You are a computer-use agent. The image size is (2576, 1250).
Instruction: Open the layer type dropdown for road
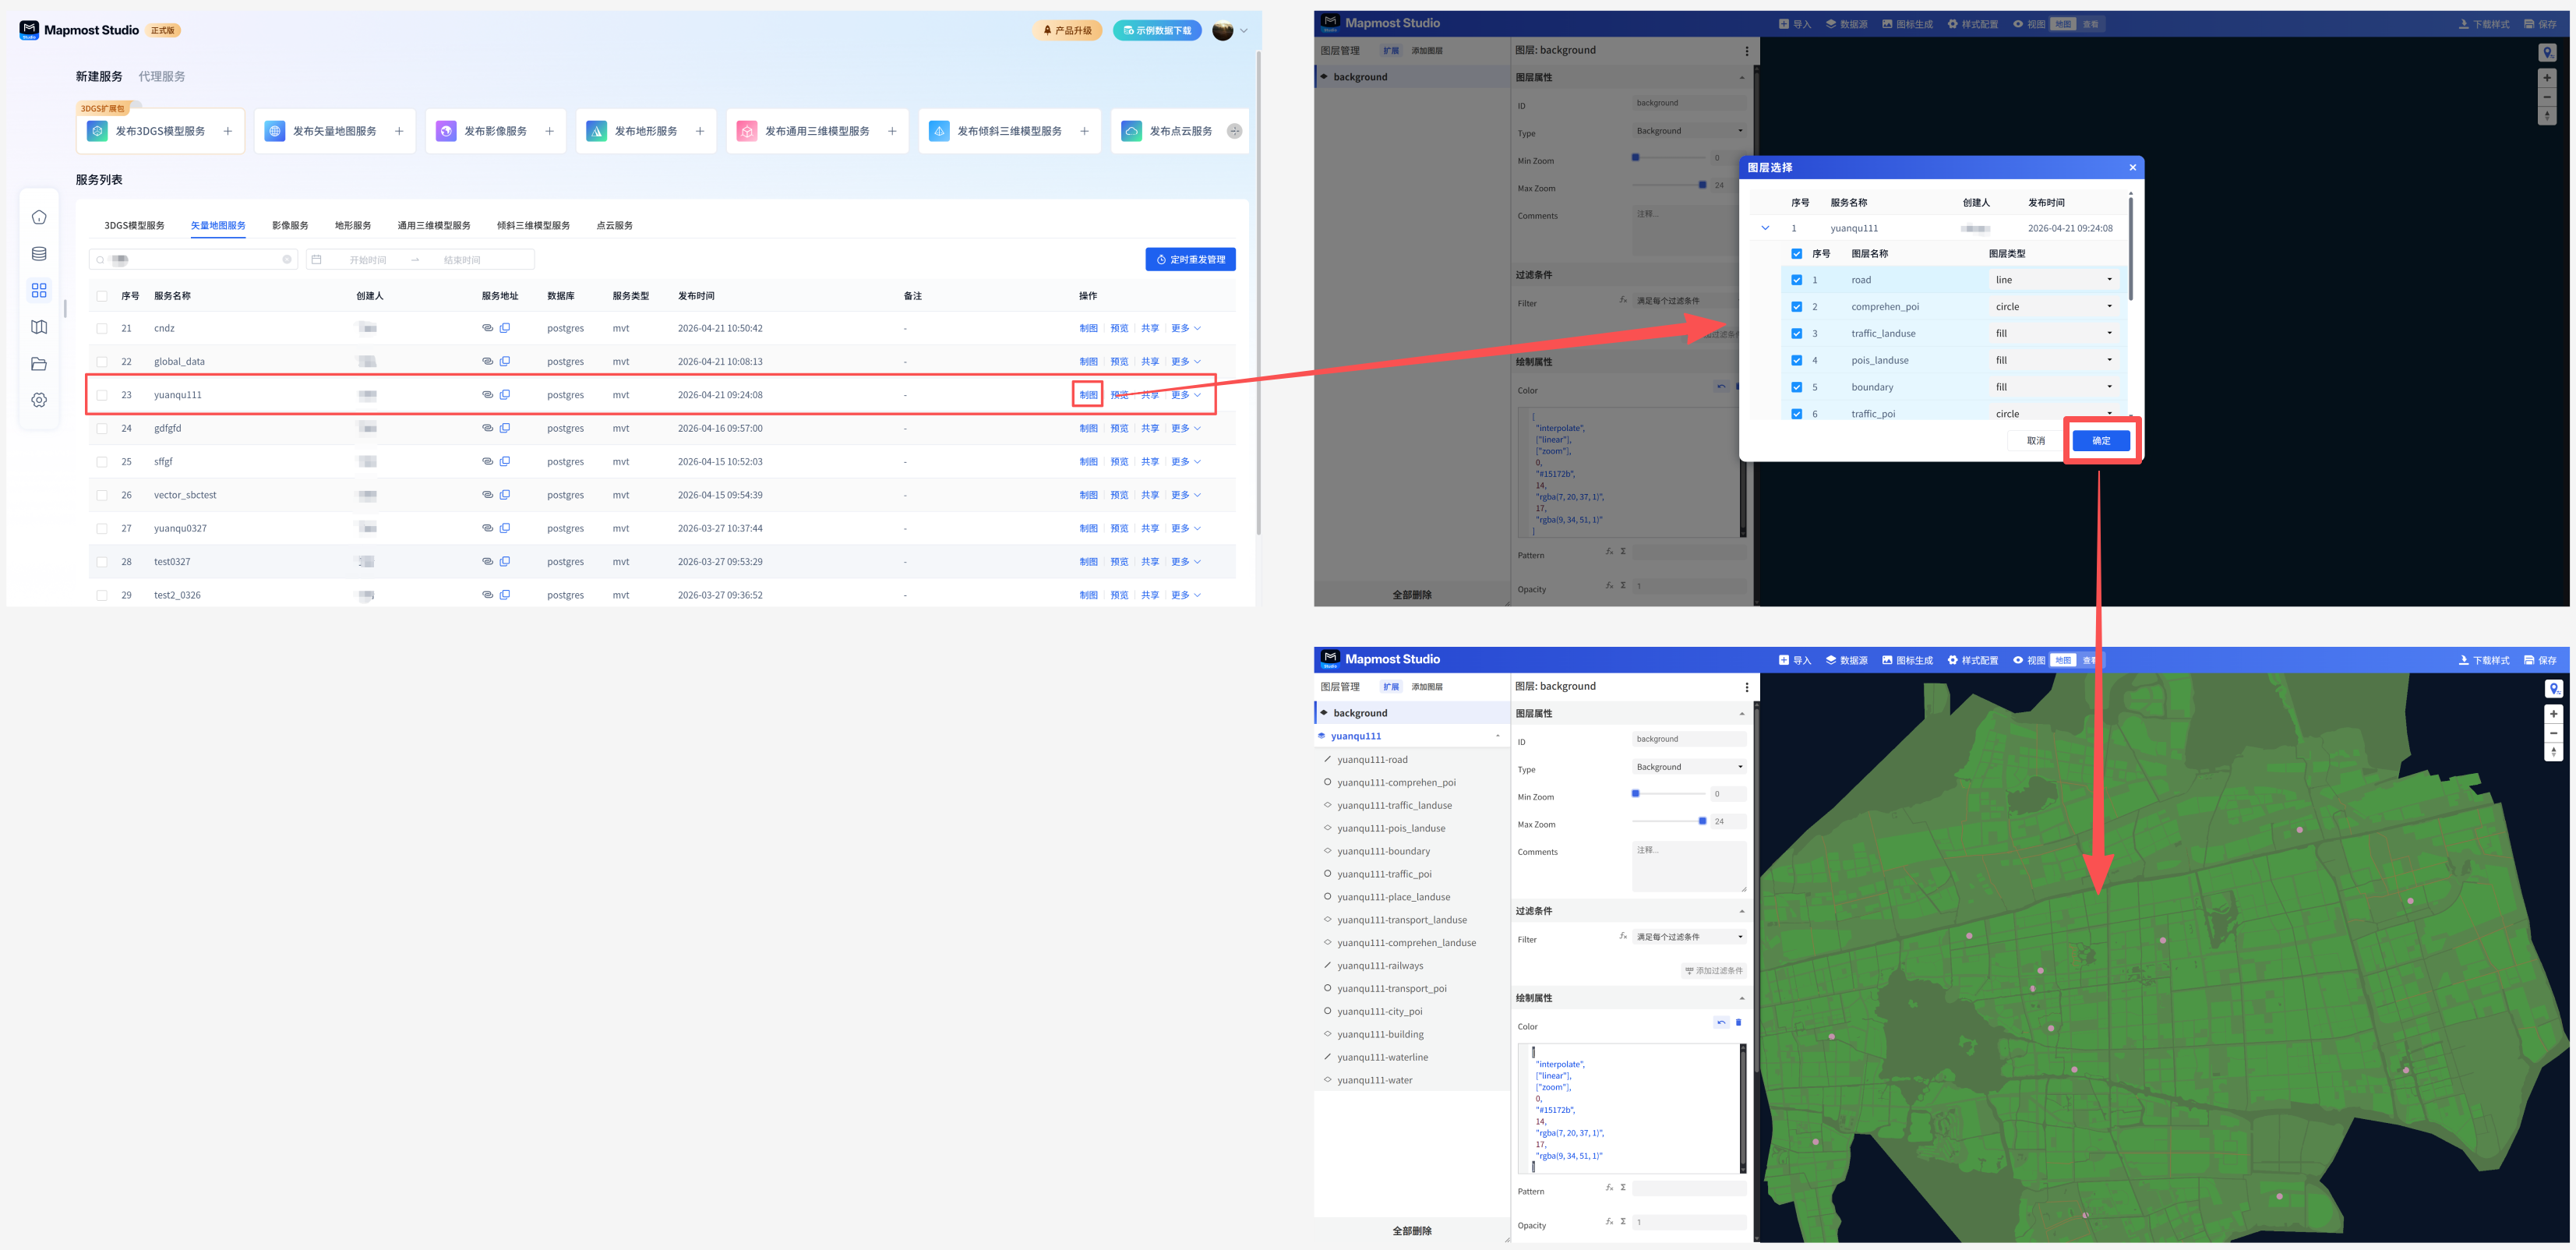click(2054, 280)
